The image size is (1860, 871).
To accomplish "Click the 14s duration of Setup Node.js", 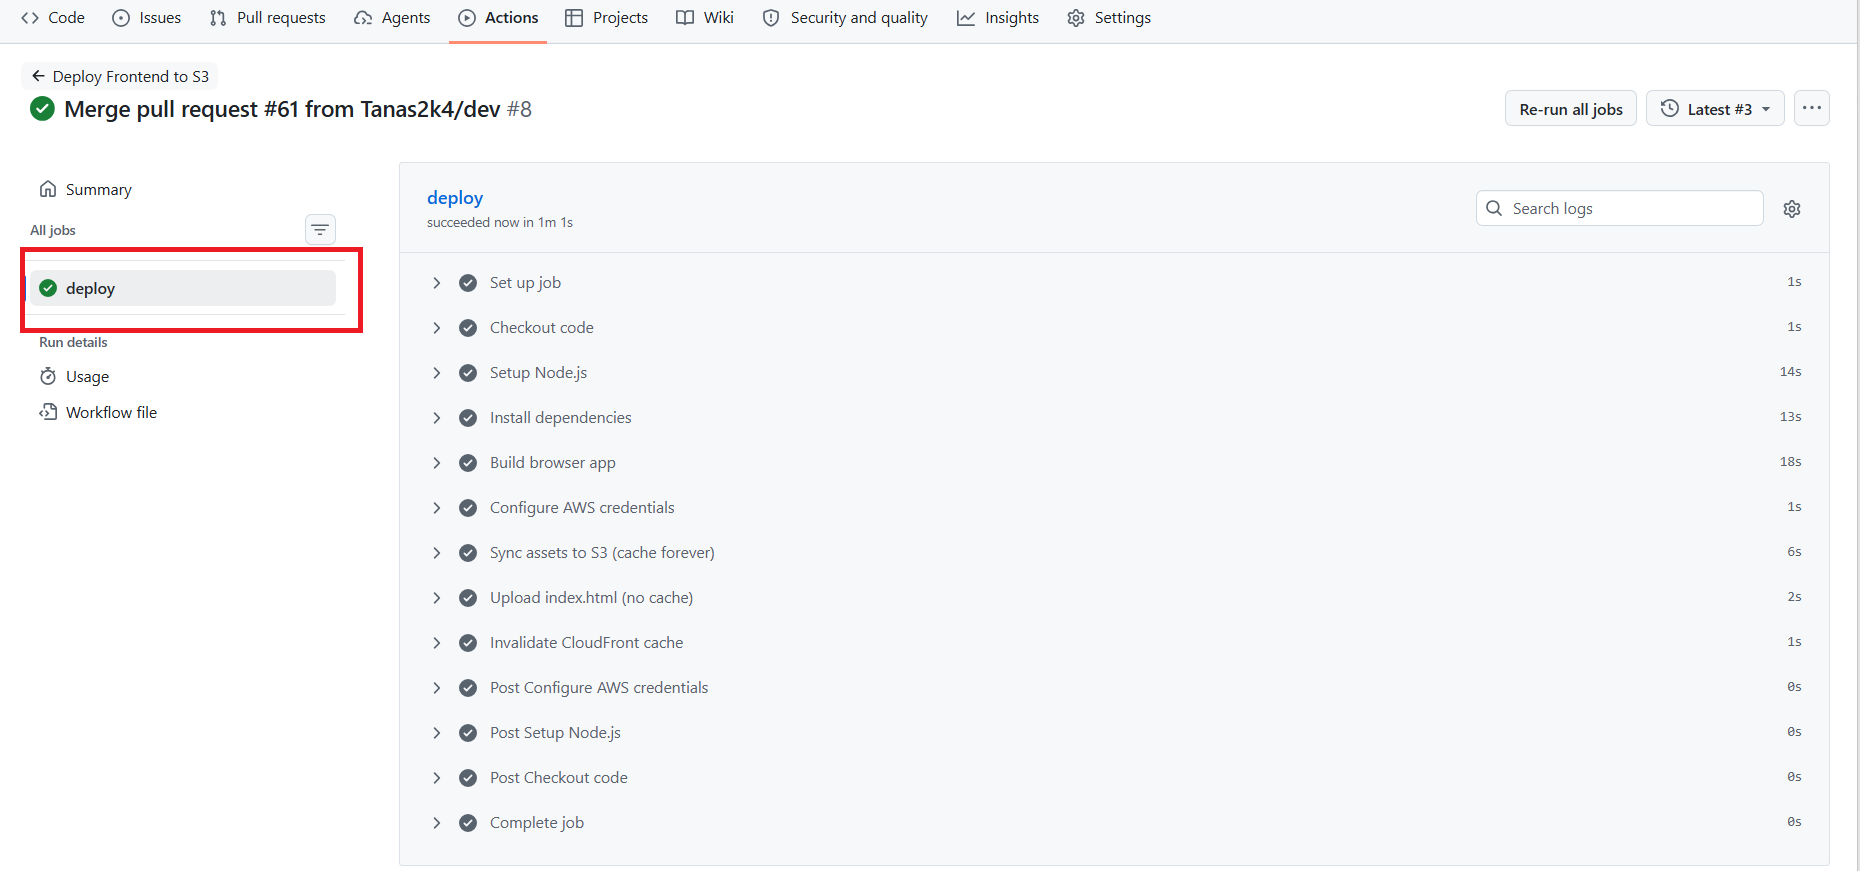I will pos(1790,372).
